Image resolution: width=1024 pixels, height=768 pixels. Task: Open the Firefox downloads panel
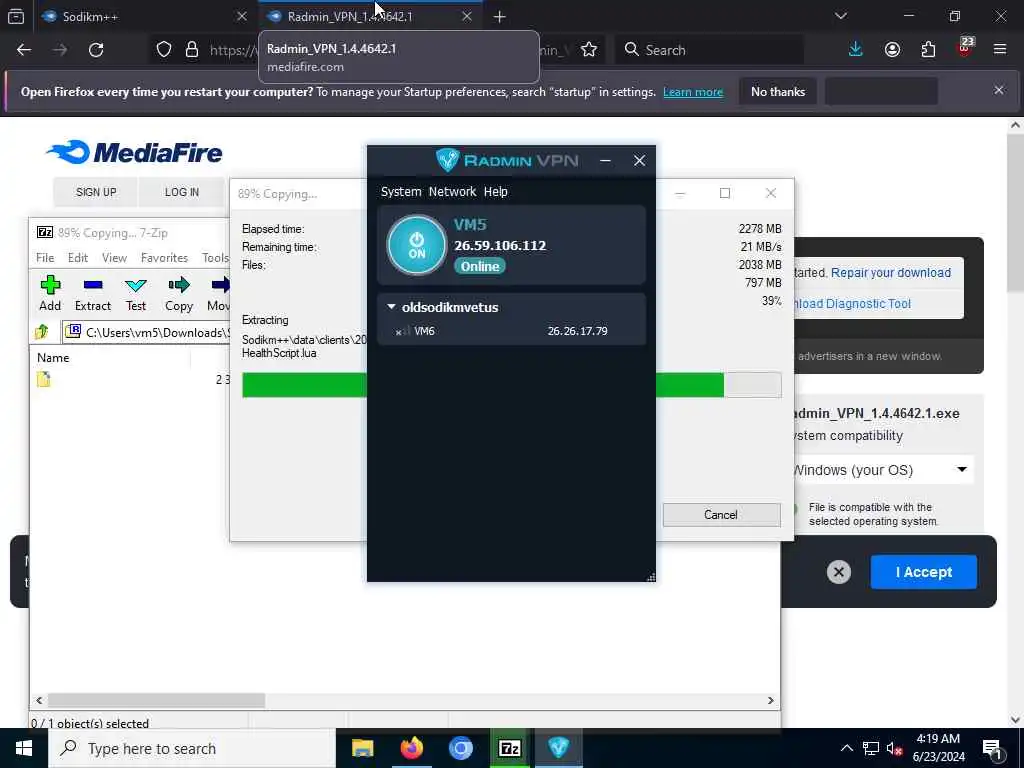tap(856, 50)
